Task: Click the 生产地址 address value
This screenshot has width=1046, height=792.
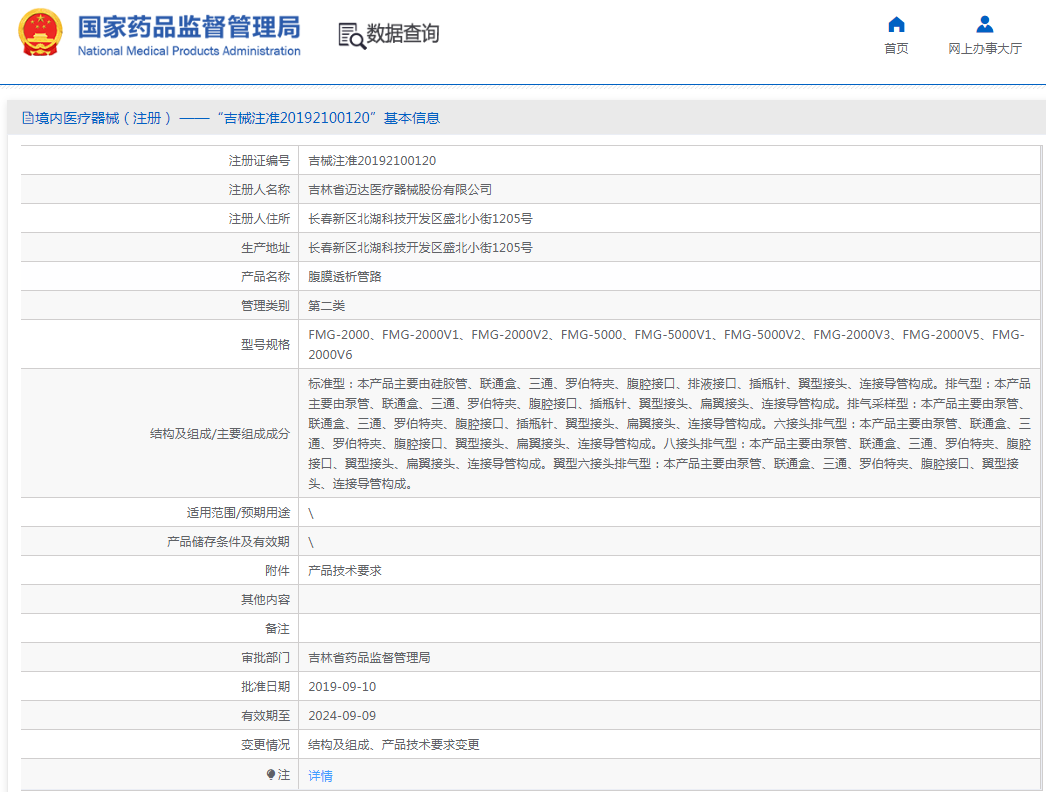Action: [x=420, y=248]
